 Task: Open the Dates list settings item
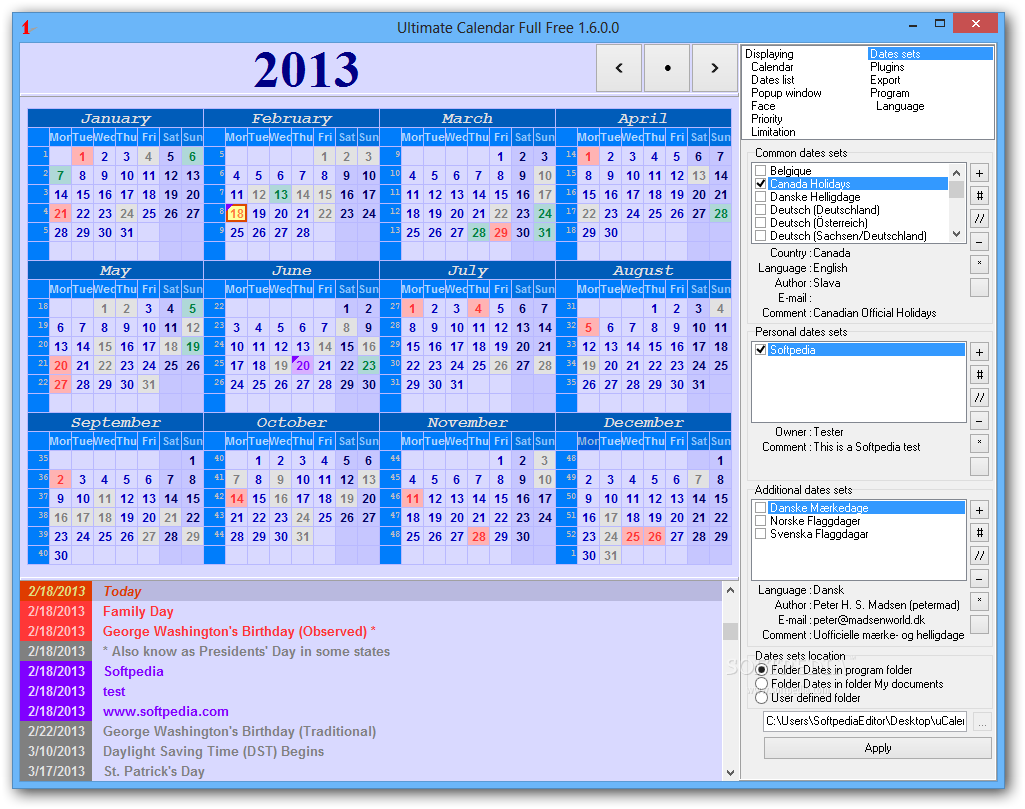coord(773,80)
